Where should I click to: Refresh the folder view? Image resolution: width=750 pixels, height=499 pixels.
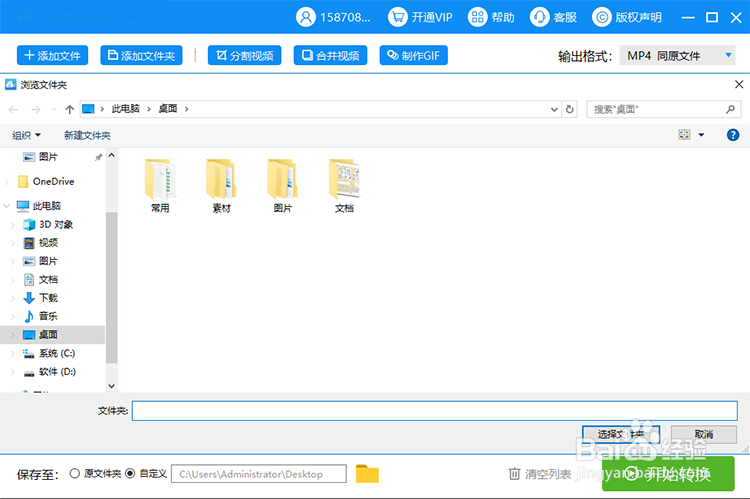570,110
